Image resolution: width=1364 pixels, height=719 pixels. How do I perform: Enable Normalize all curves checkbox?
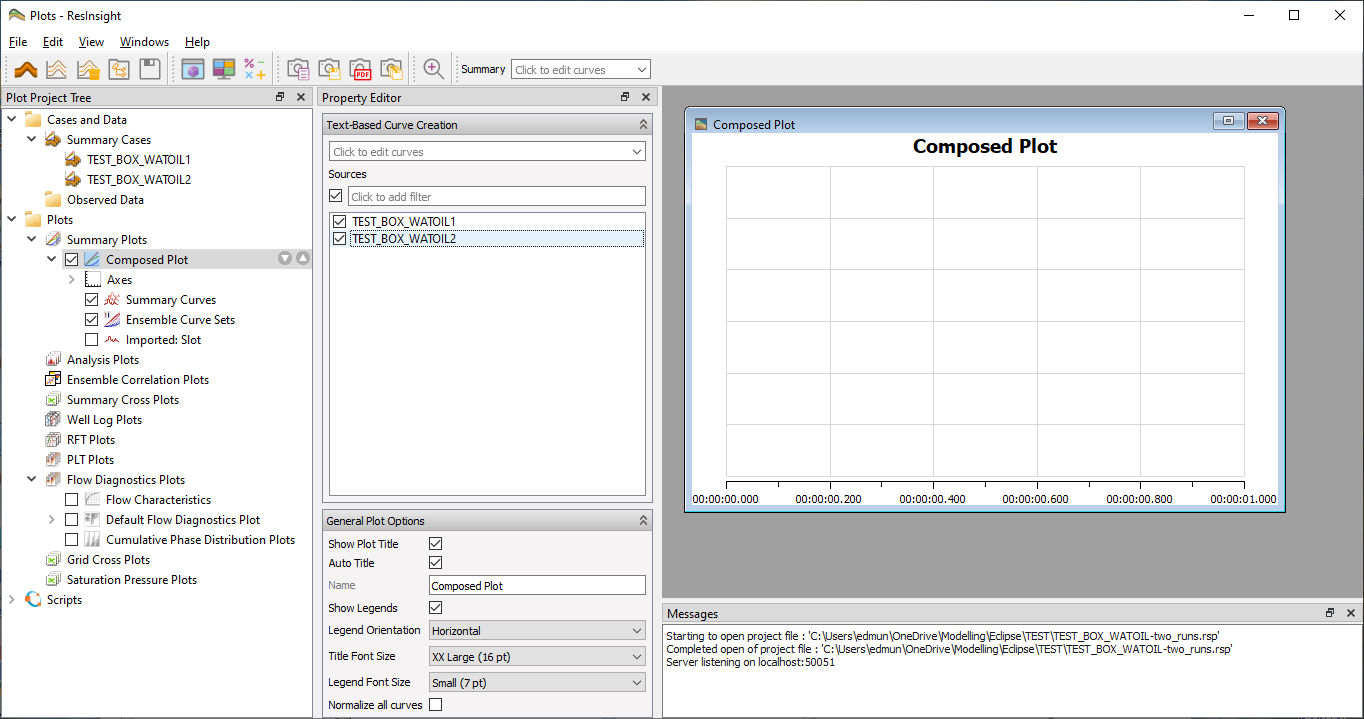[435, 705]
